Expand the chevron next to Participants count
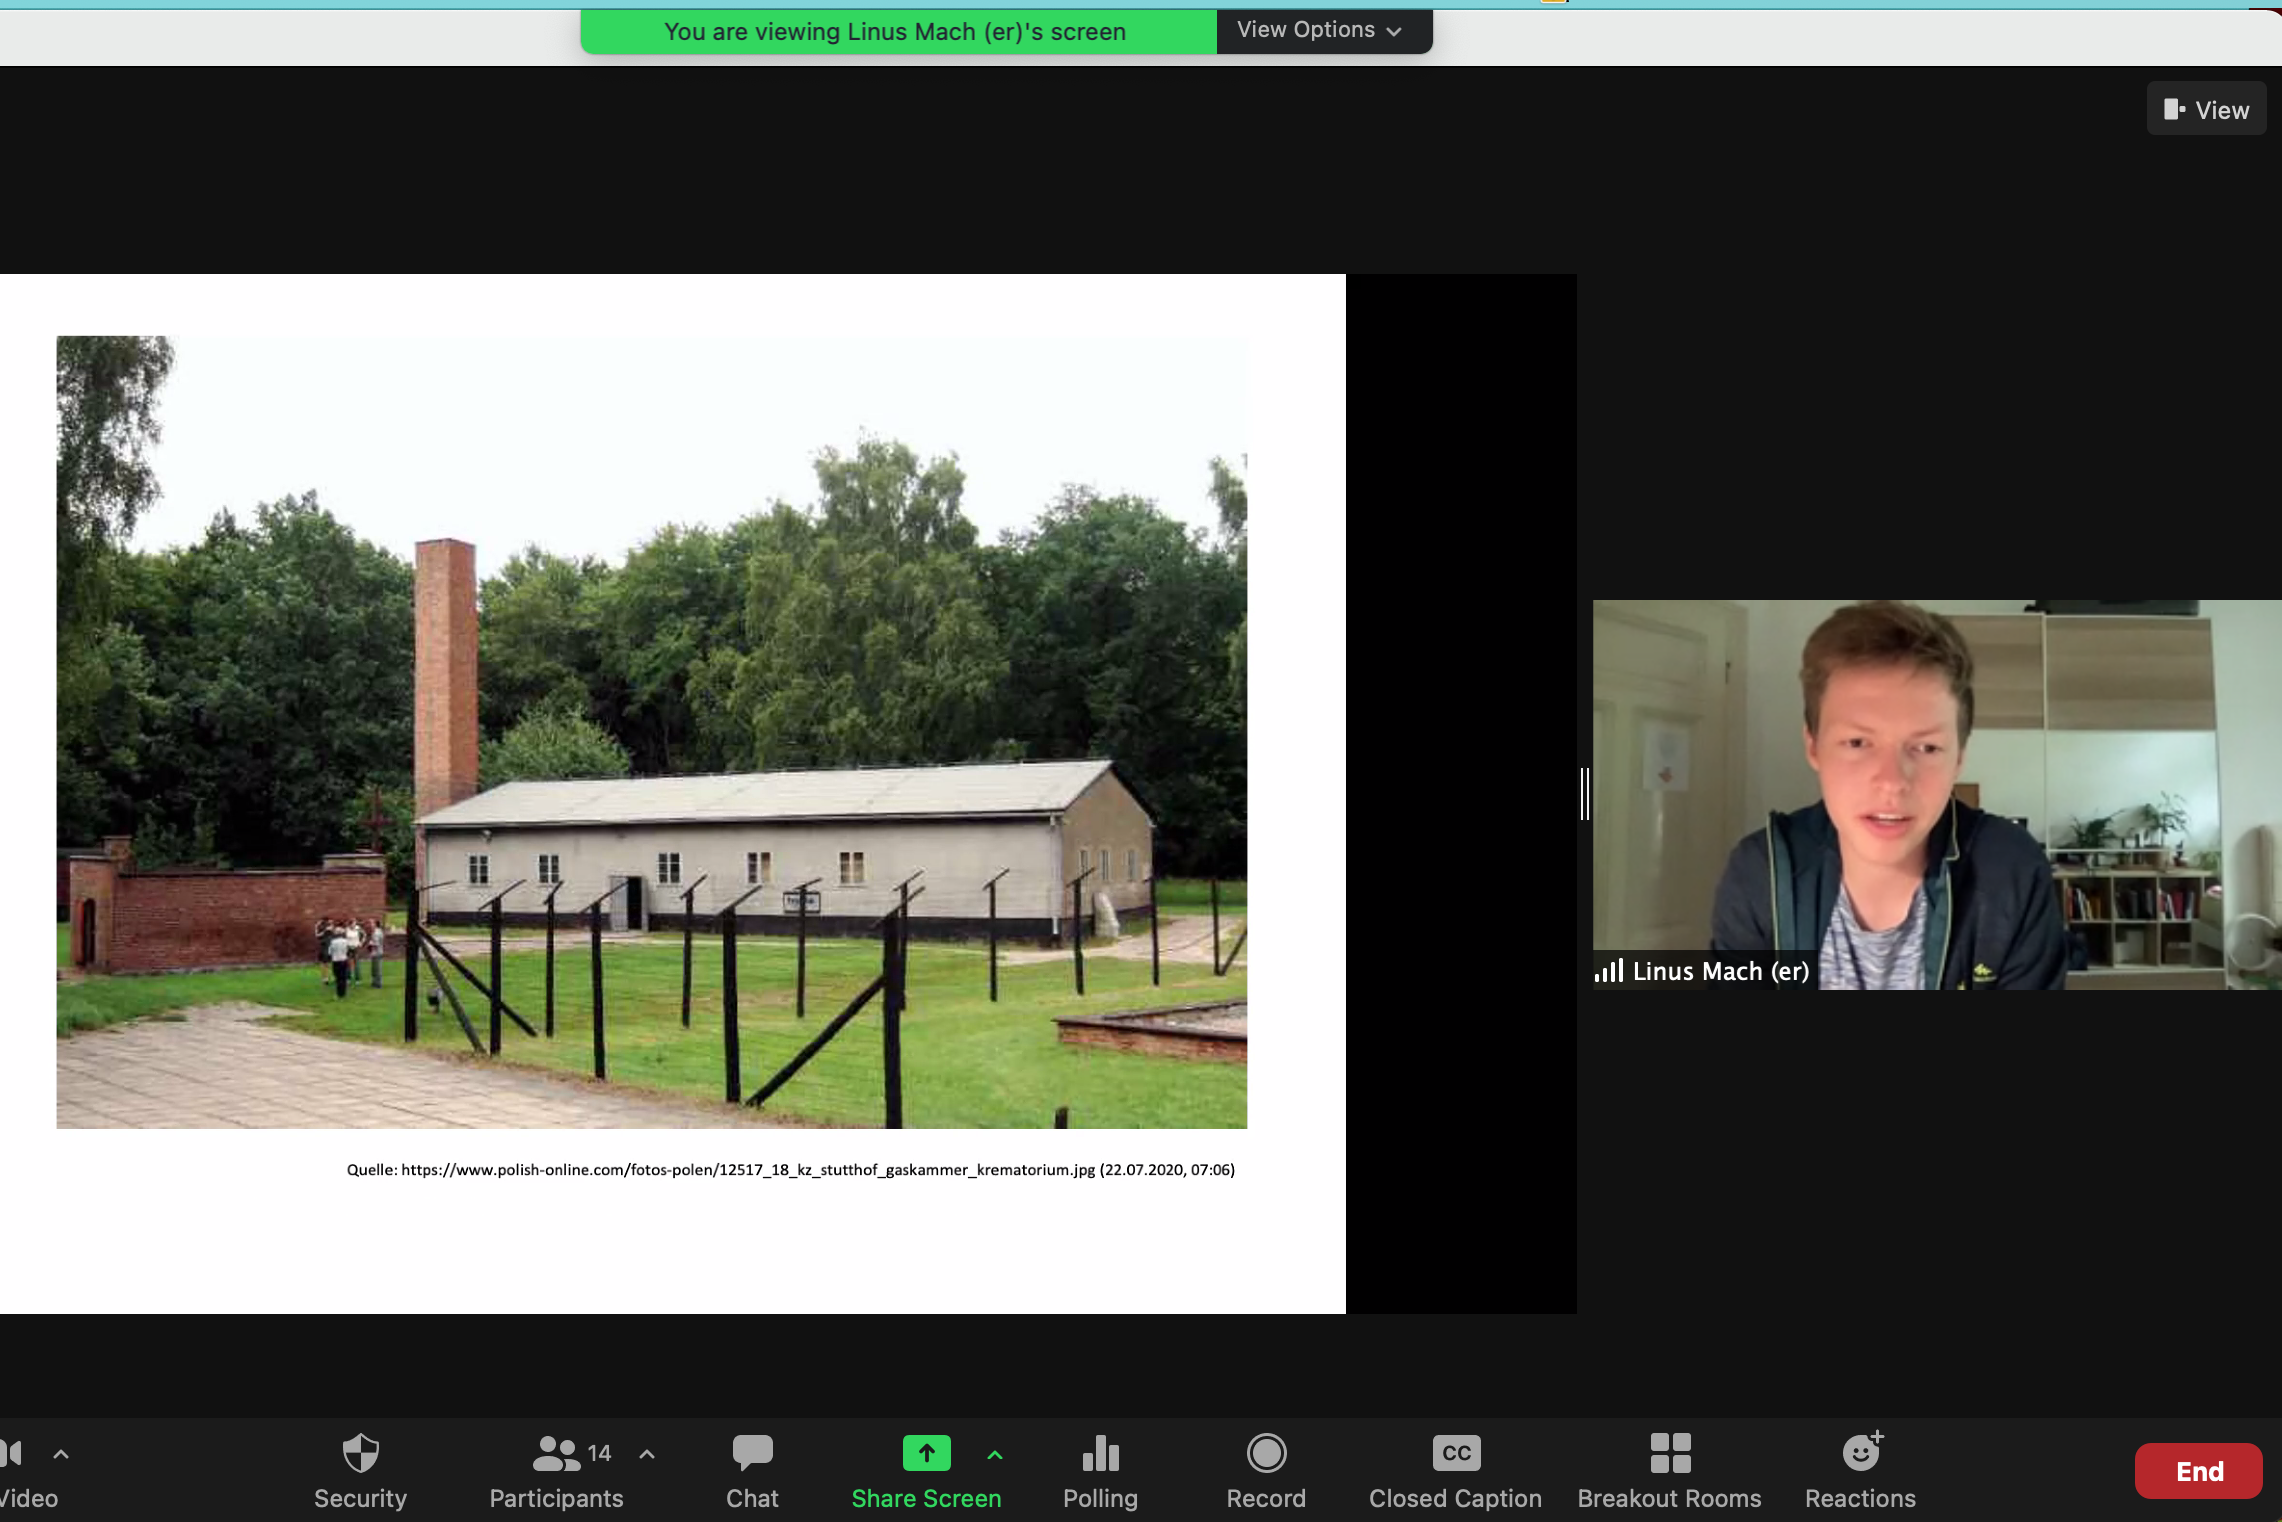 [x=647, y=1454]
